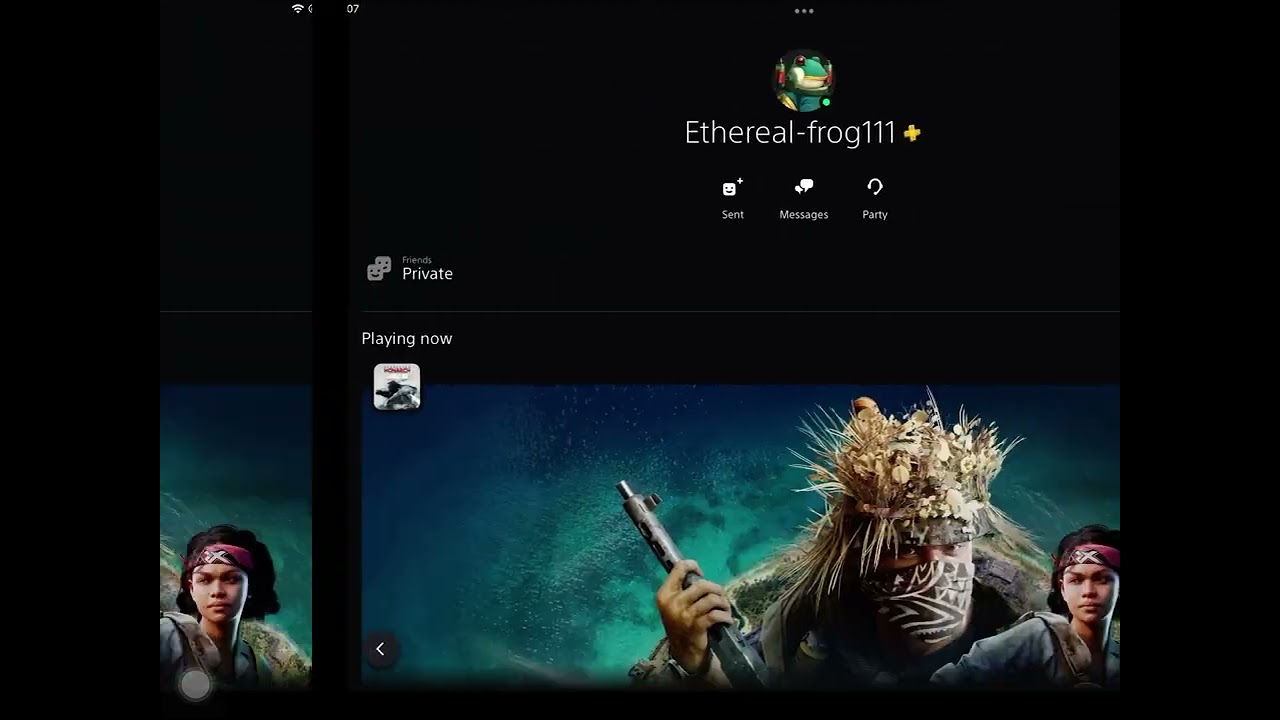The height and width of the screenshot is (720, 1280).
Task: Click the Wi-Fi status icon
Action: [297, 9]
